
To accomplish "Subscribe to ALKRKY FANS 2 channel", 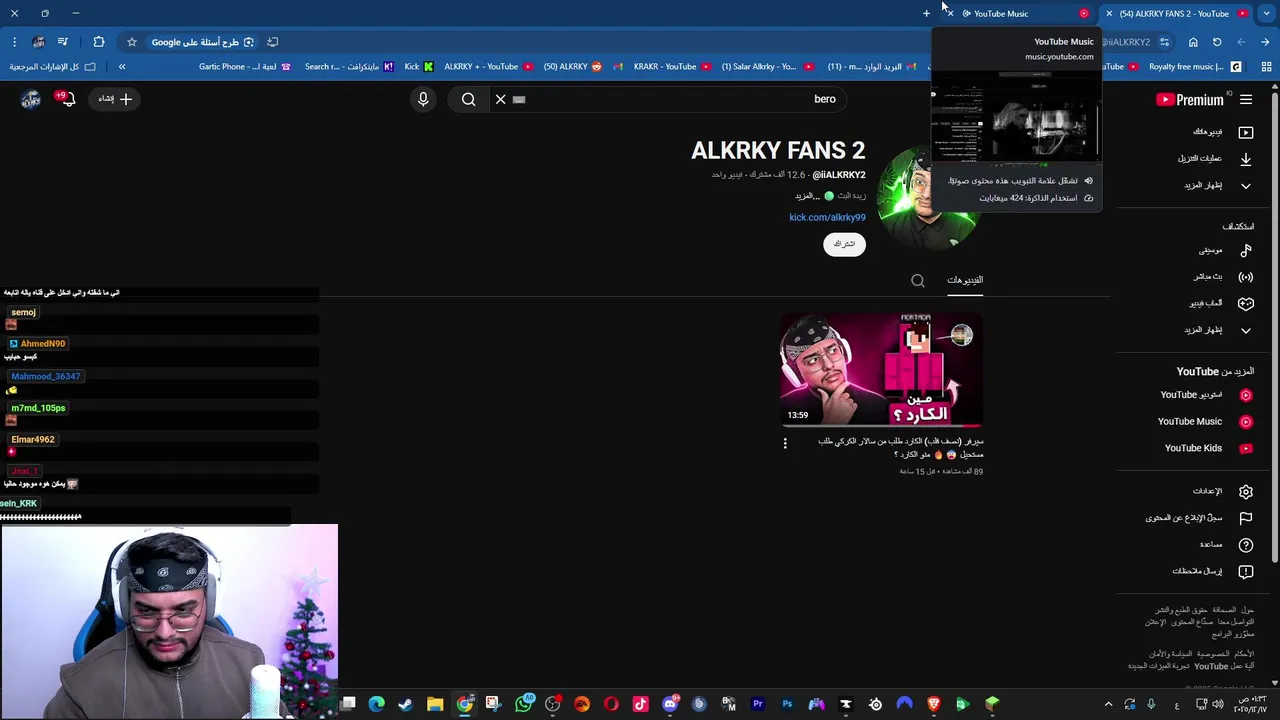I will pos(844,244).
